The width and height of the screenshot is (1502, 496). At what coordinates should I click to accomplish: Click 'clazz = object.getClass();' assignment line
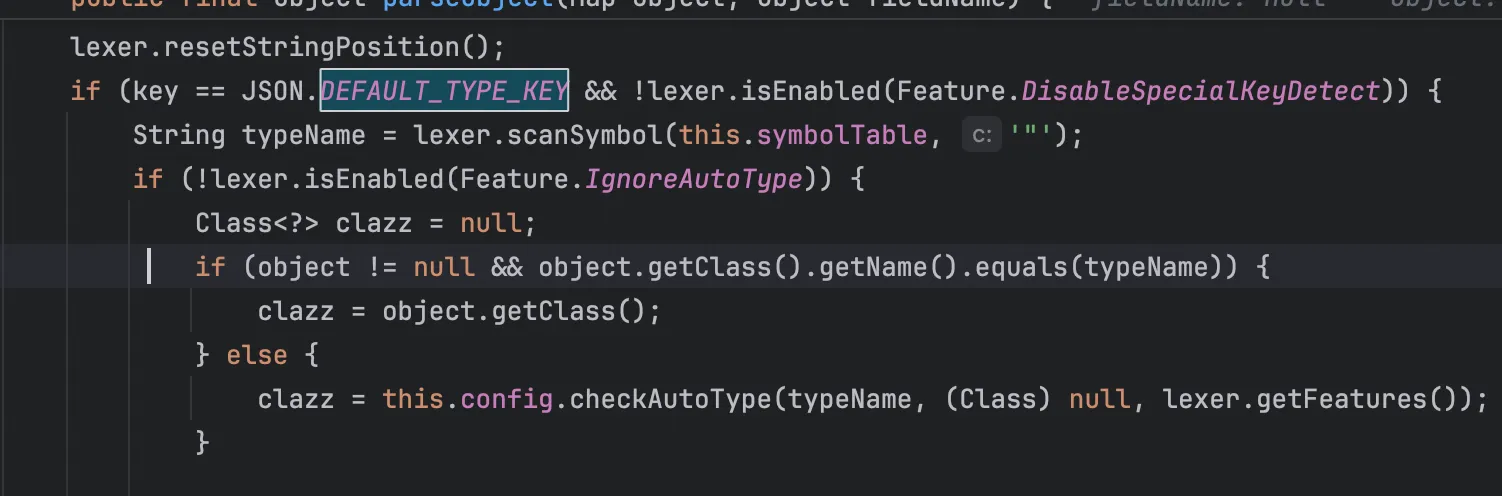(459, 311)
